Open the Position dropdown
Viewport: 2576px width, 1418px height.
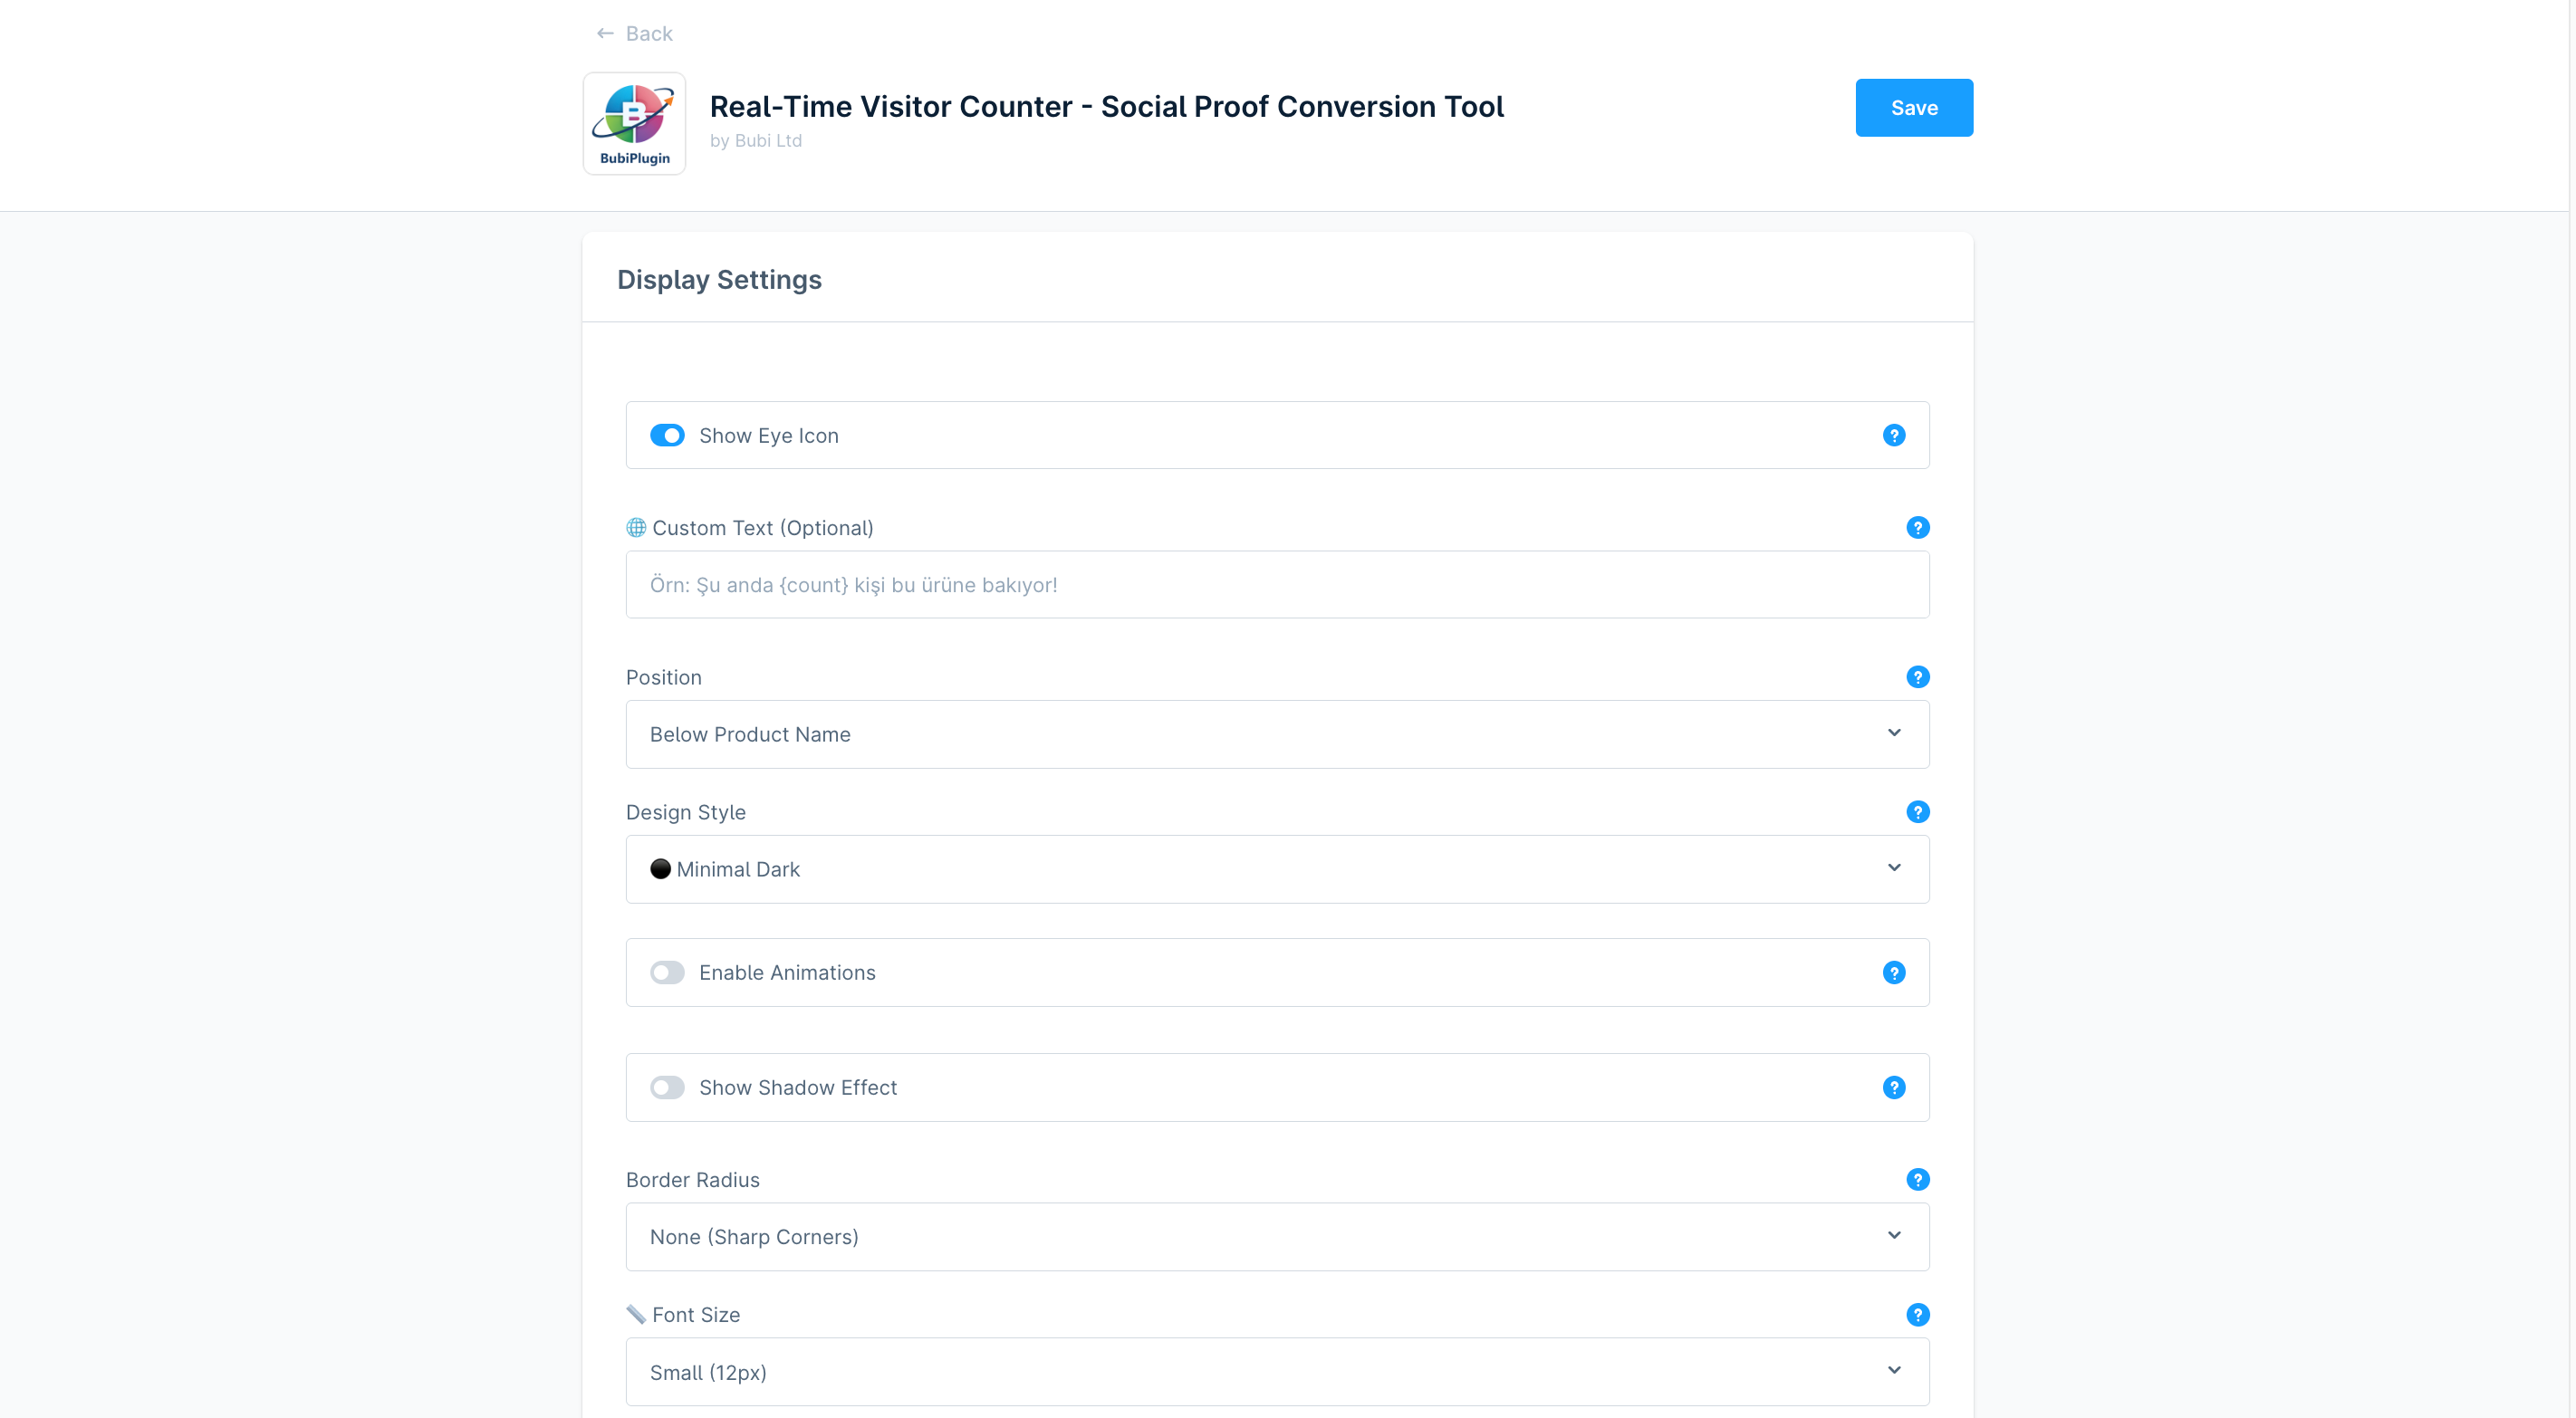click(1277, 734)
